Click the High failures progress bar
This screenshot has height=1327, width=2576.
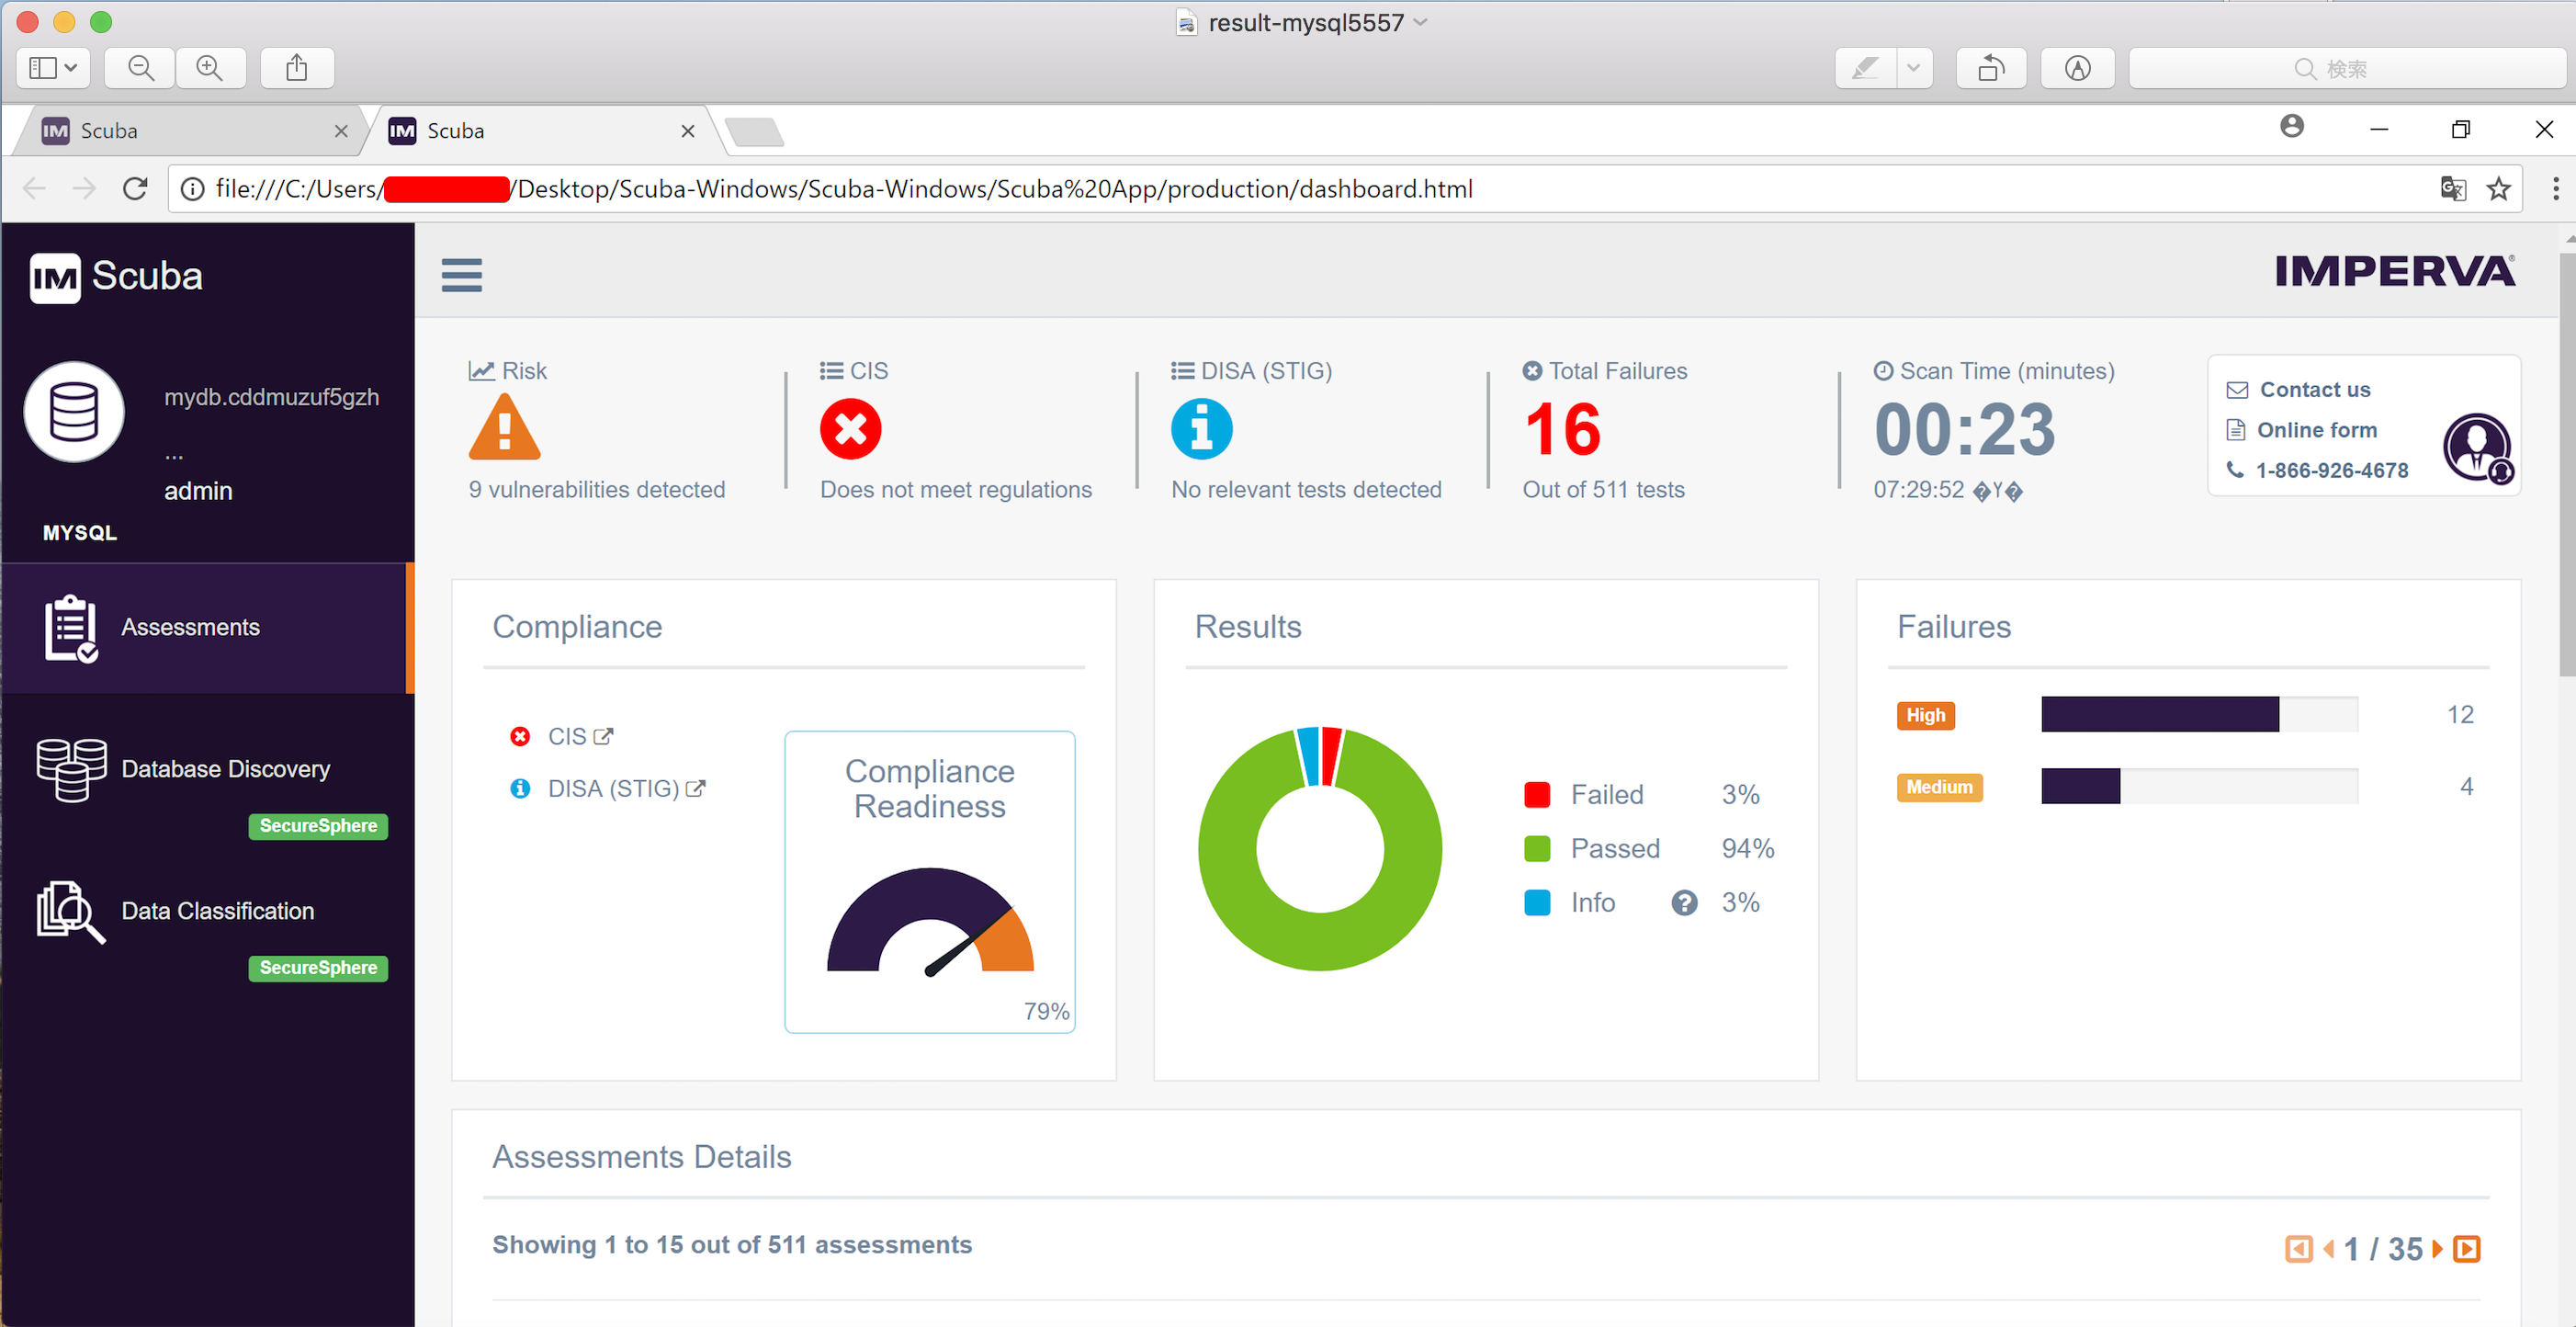2199,714
